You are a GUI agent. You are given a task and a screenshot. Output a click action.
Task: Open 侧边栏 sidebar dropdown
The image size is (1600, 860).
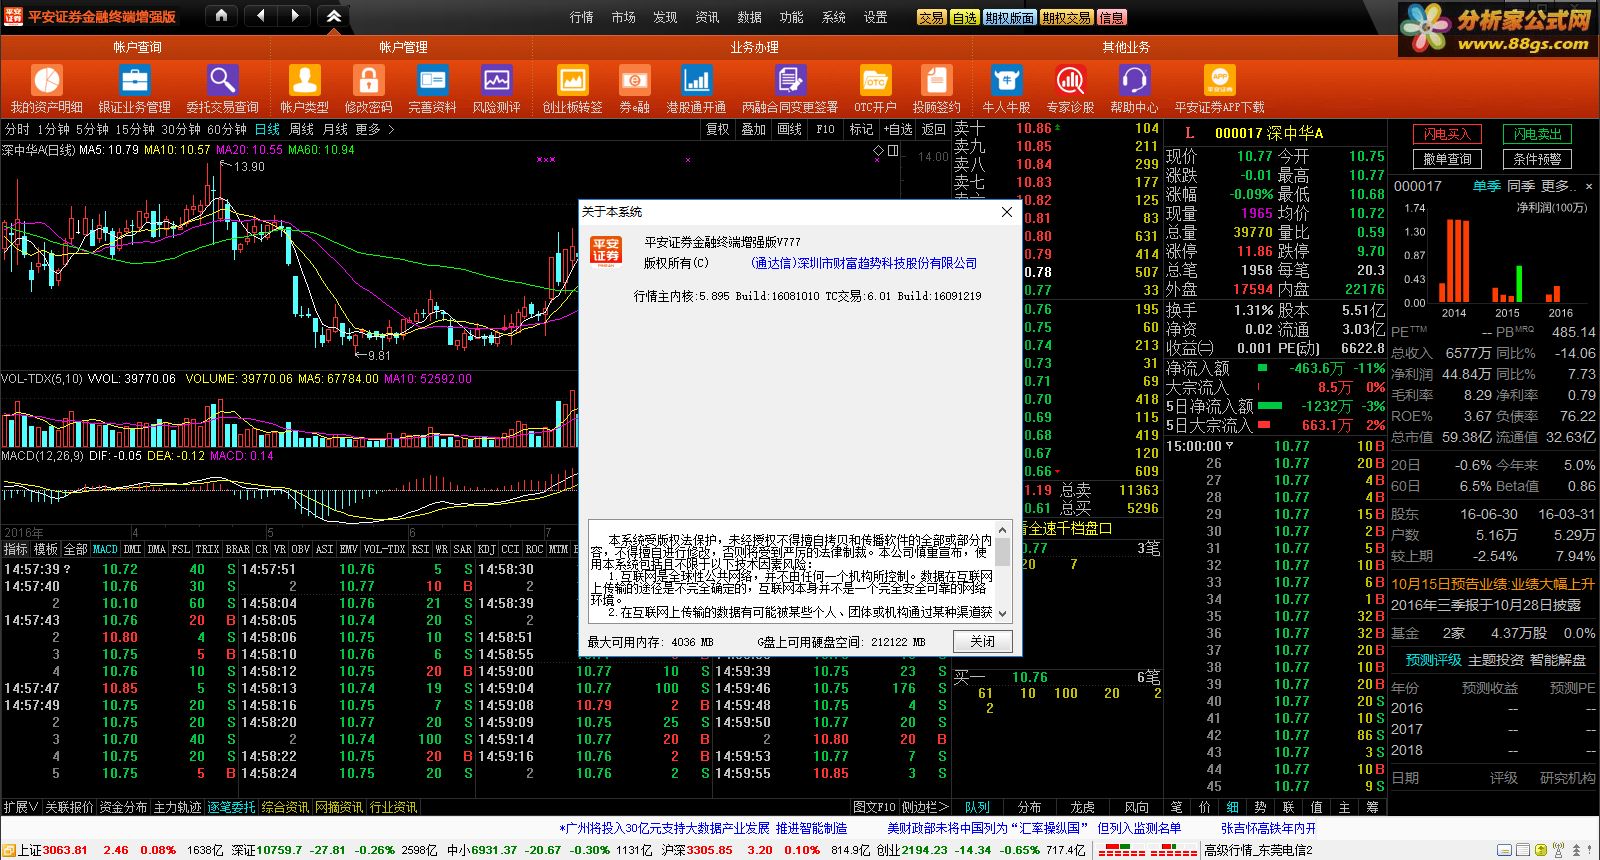pos(925,807)
